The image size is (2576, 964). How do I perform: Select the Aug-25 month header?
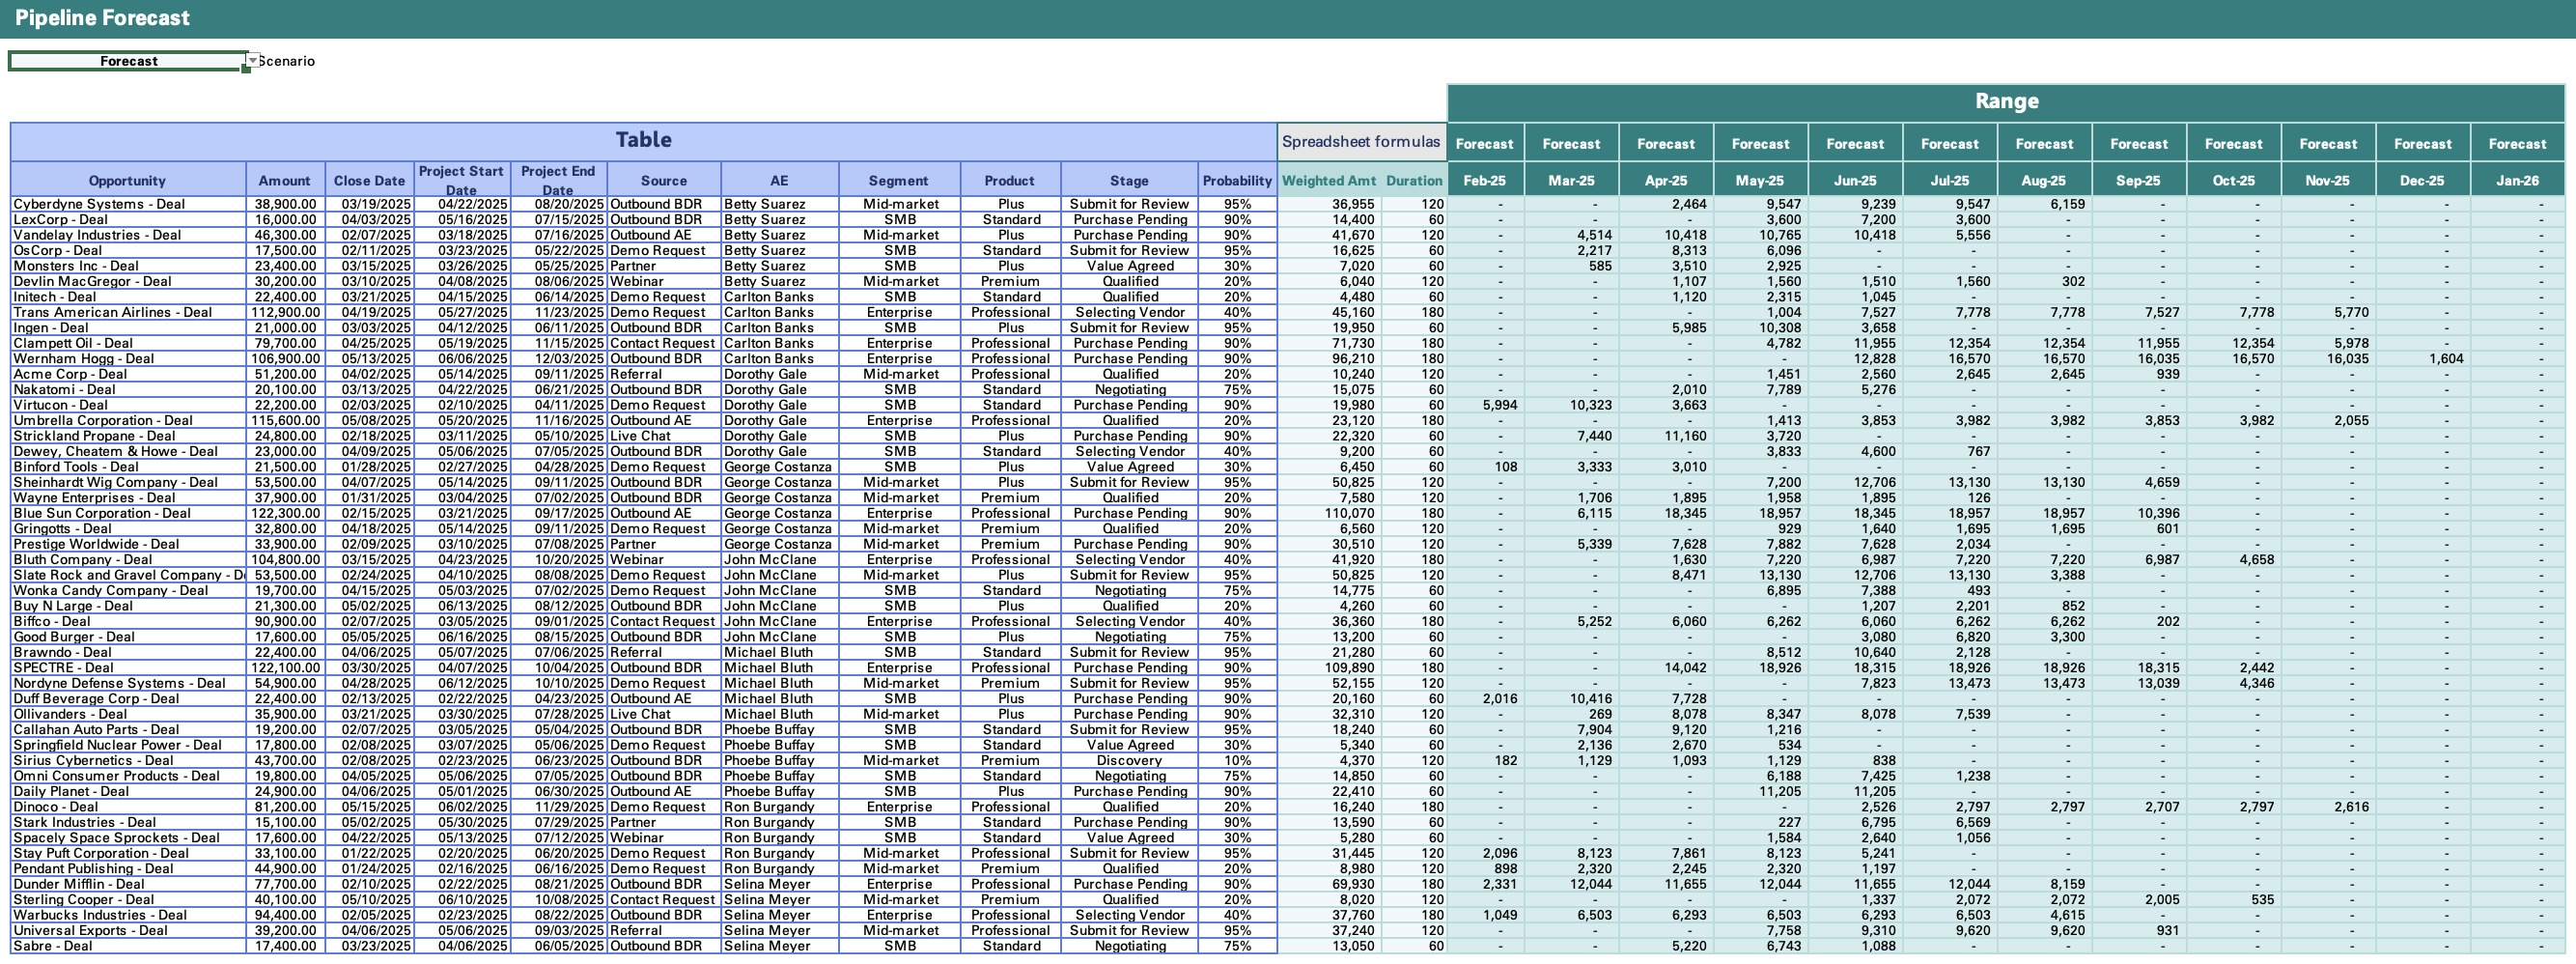point(2044,180)
